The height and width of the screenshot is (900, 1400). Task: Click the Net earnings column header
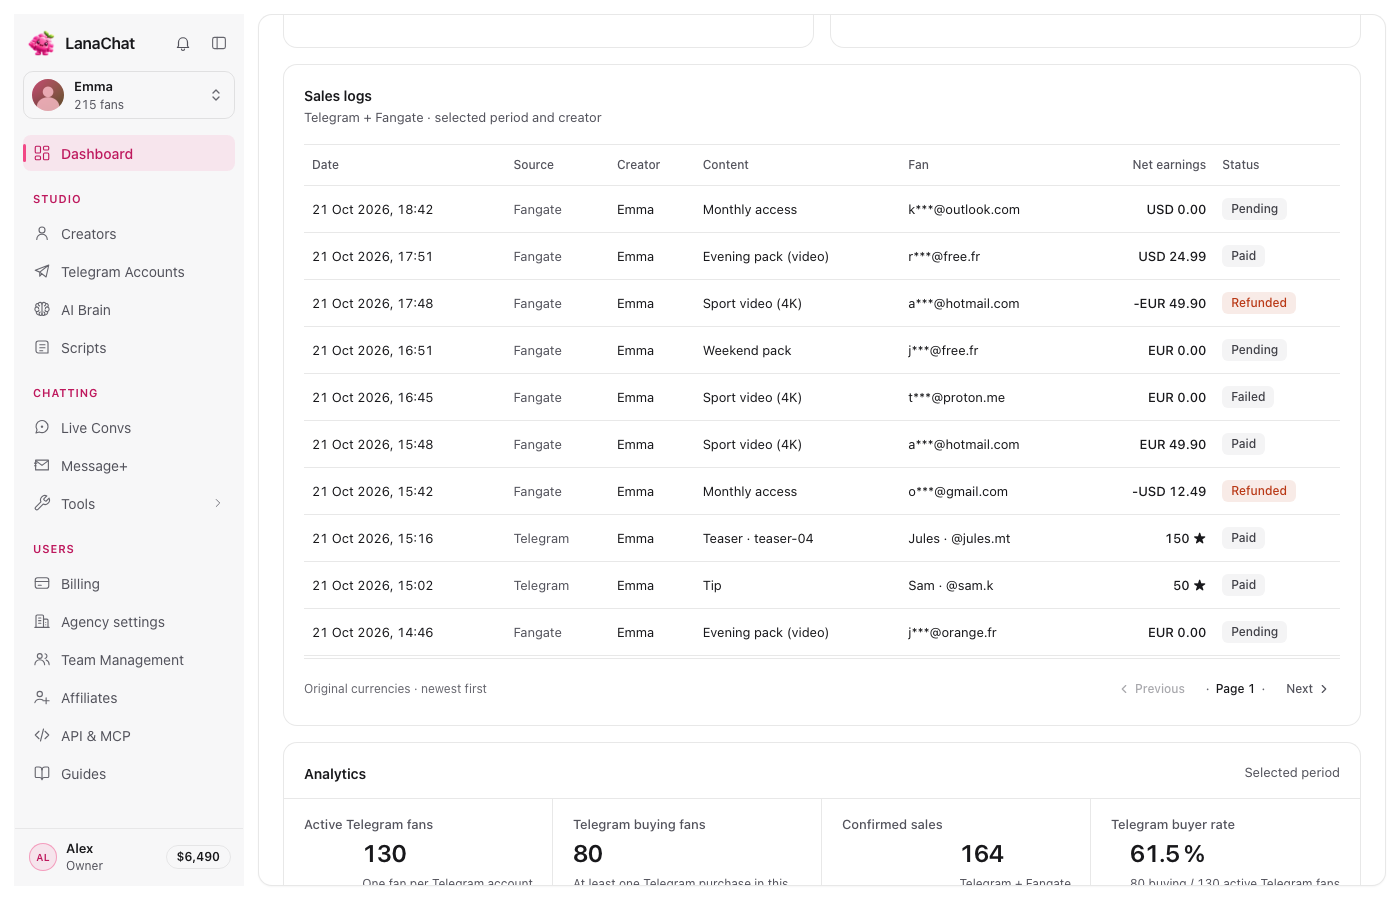point(1169,165)
